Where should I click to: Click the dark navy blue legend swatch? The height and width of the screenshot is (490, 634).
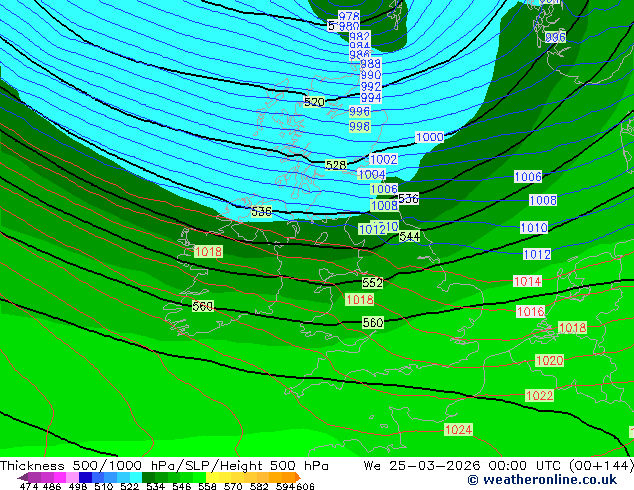[86, 477]
